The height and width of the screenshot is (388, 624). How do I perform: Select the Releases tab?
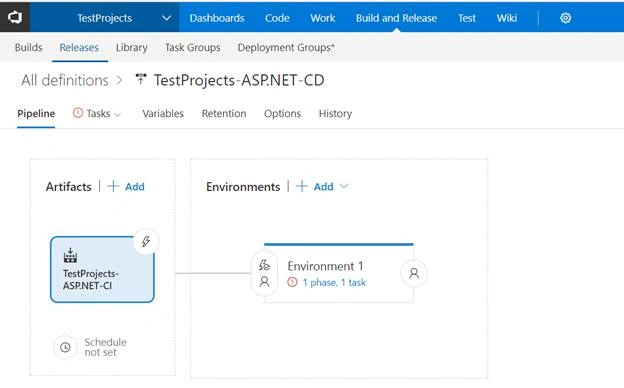point(79,47)
